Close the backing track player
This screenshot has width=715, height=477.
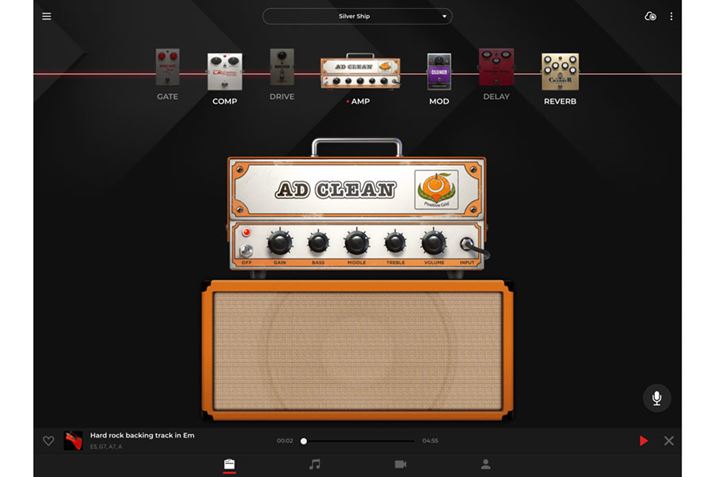[x=669, y=441]
